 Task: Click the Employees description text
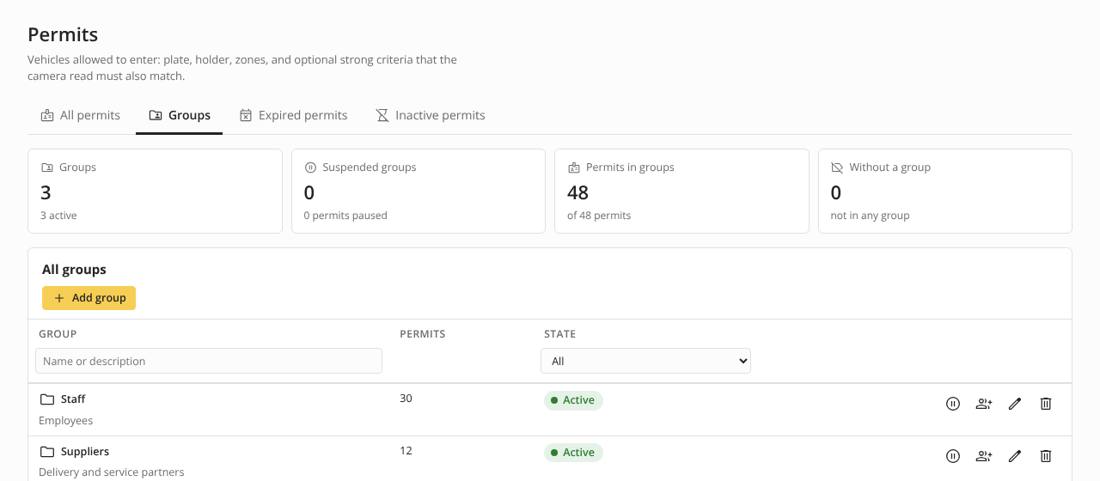[66, 421]
